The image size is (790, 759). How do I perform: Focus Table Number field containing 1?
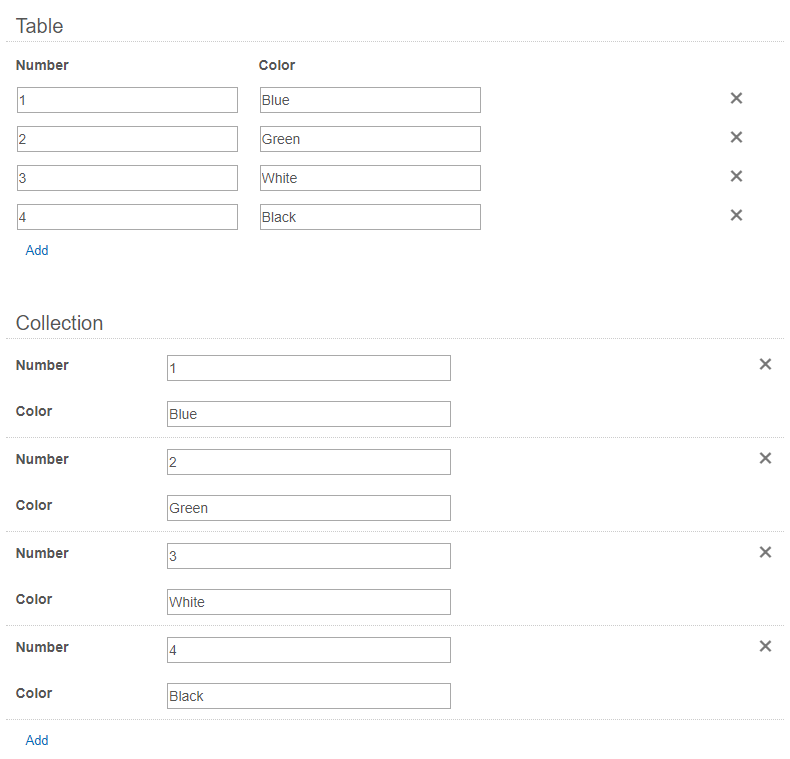pos(127,100)
